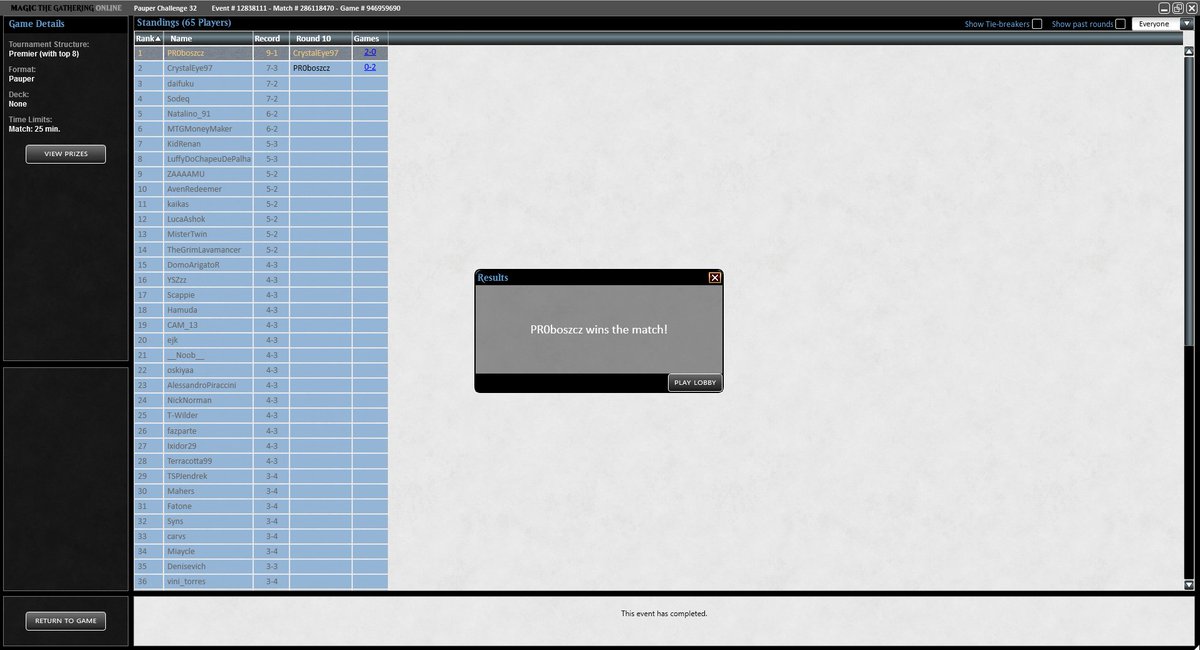Click the Play Lobby button
The height and width of the screenshot is (650, 1200).
pyautogui.click(x=695, y=382)
